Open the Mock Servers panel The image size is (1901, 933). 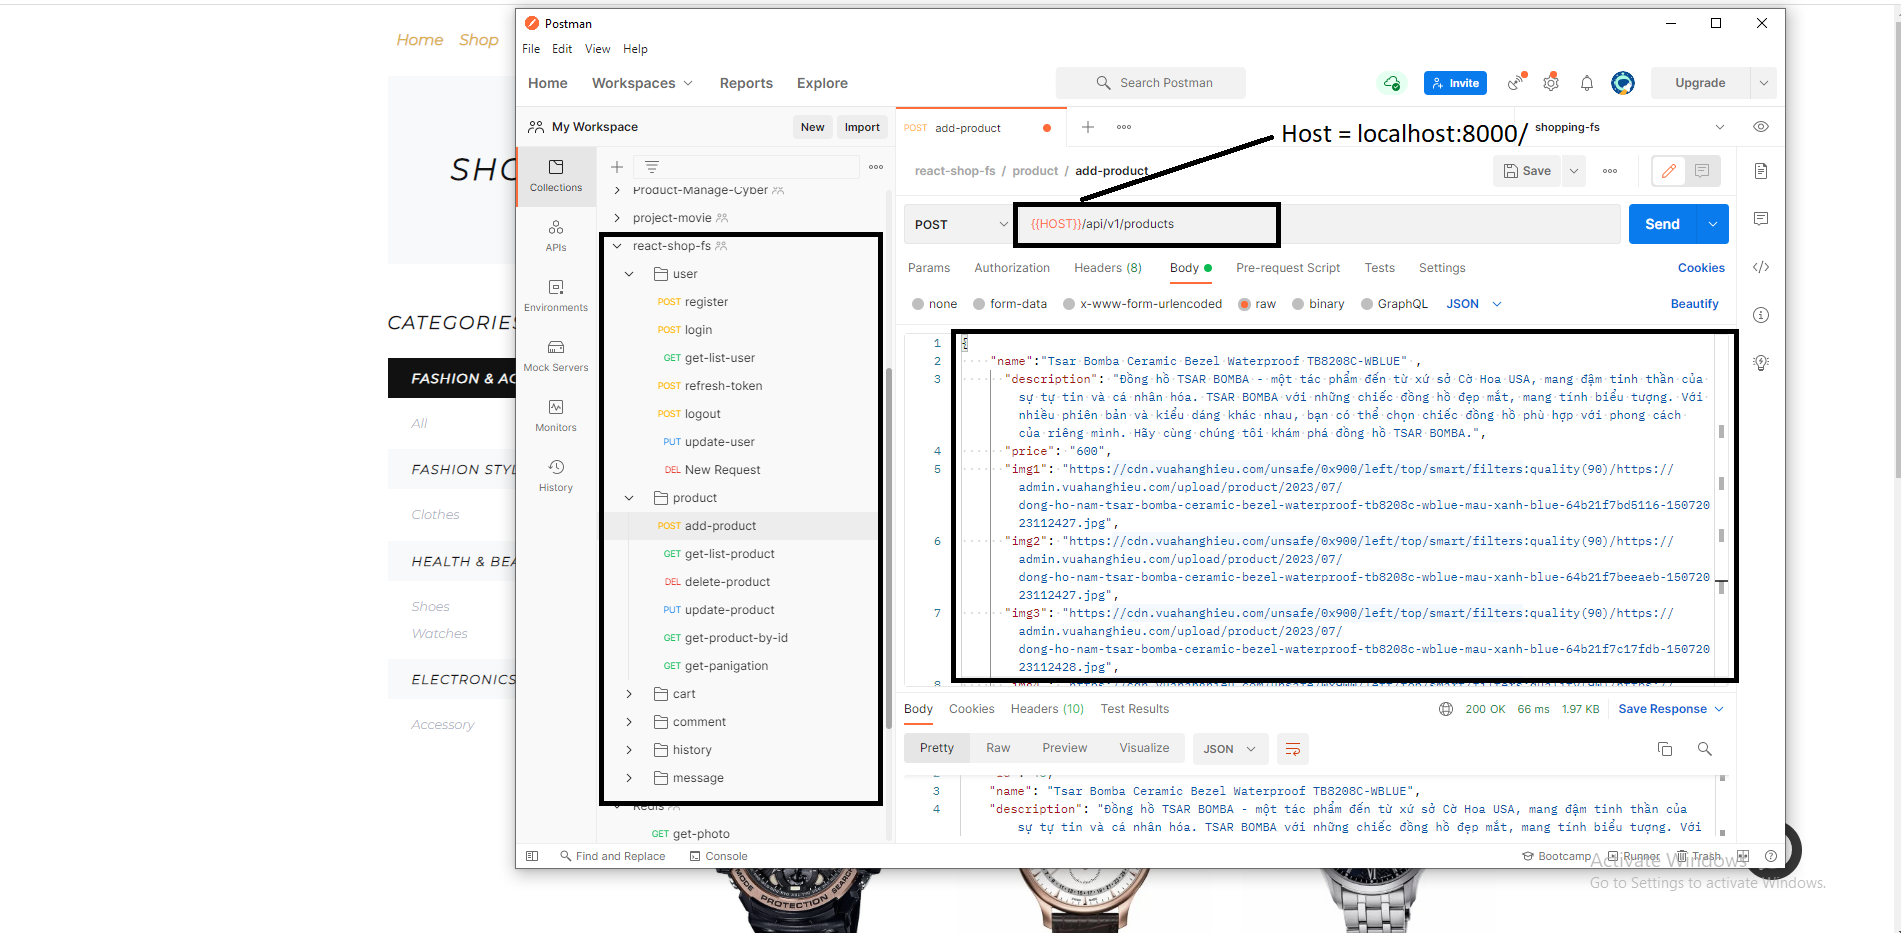coord(556,354)
